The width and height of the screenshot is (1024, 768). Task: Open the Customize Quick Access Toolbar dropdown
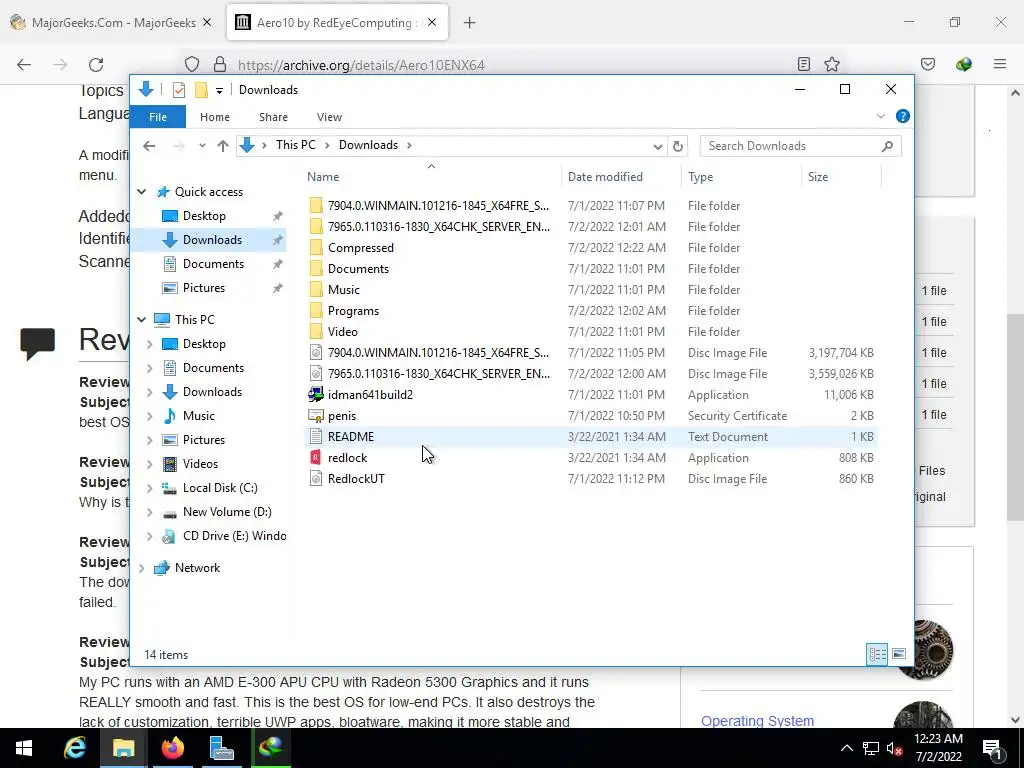[x=219, y=90]
